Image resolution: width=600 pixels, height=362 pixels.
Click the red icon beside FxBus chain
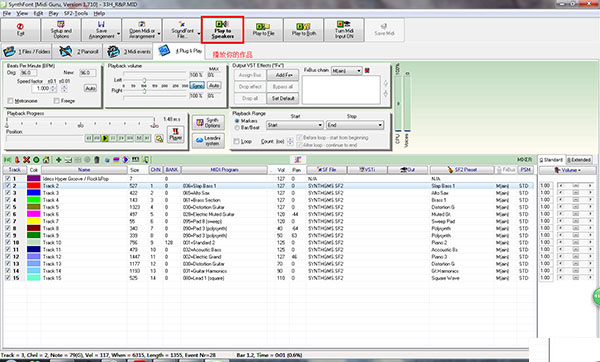[367, 70]
